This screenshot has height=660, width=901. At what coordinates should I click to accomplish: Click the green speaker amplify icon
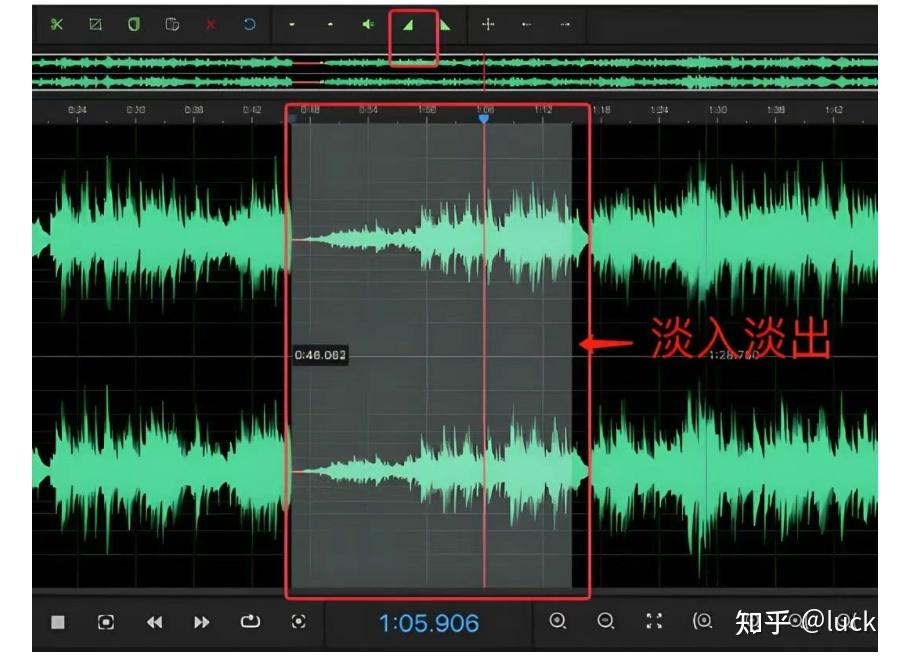(368, 24)
